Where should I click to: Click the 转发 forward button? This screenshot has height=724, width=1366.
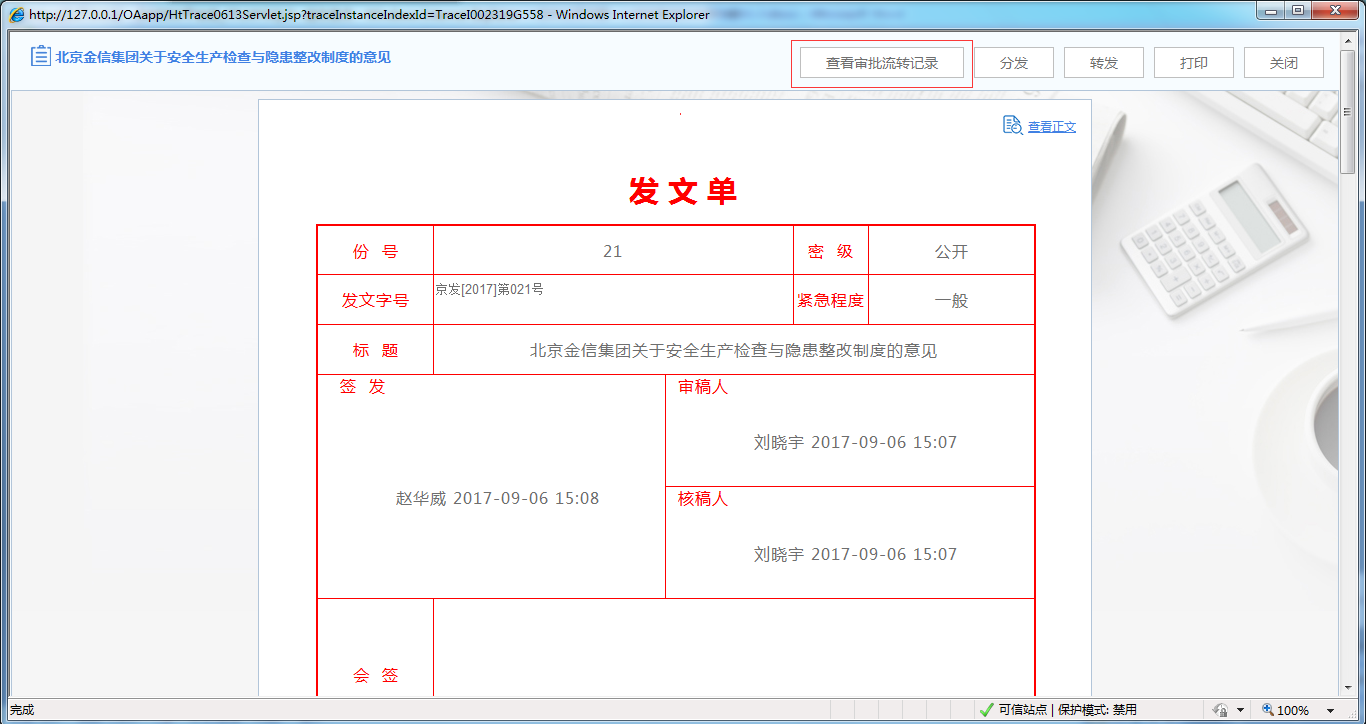1103,62
